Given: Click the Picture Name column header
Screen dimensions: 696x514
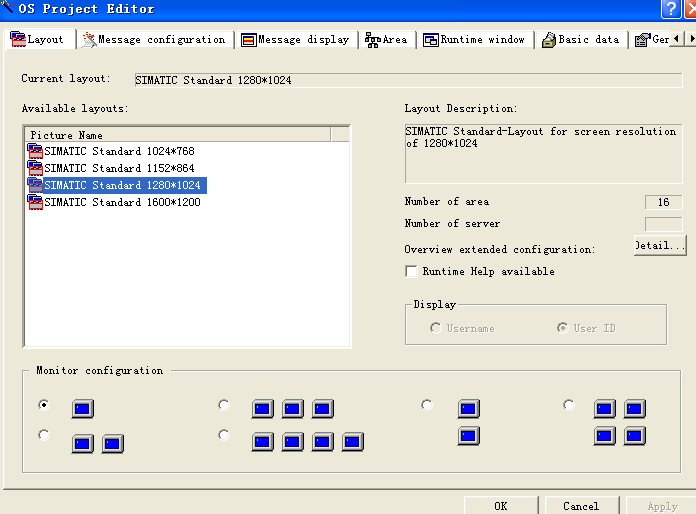Looking at the screenshot, I should coord(178,135).
